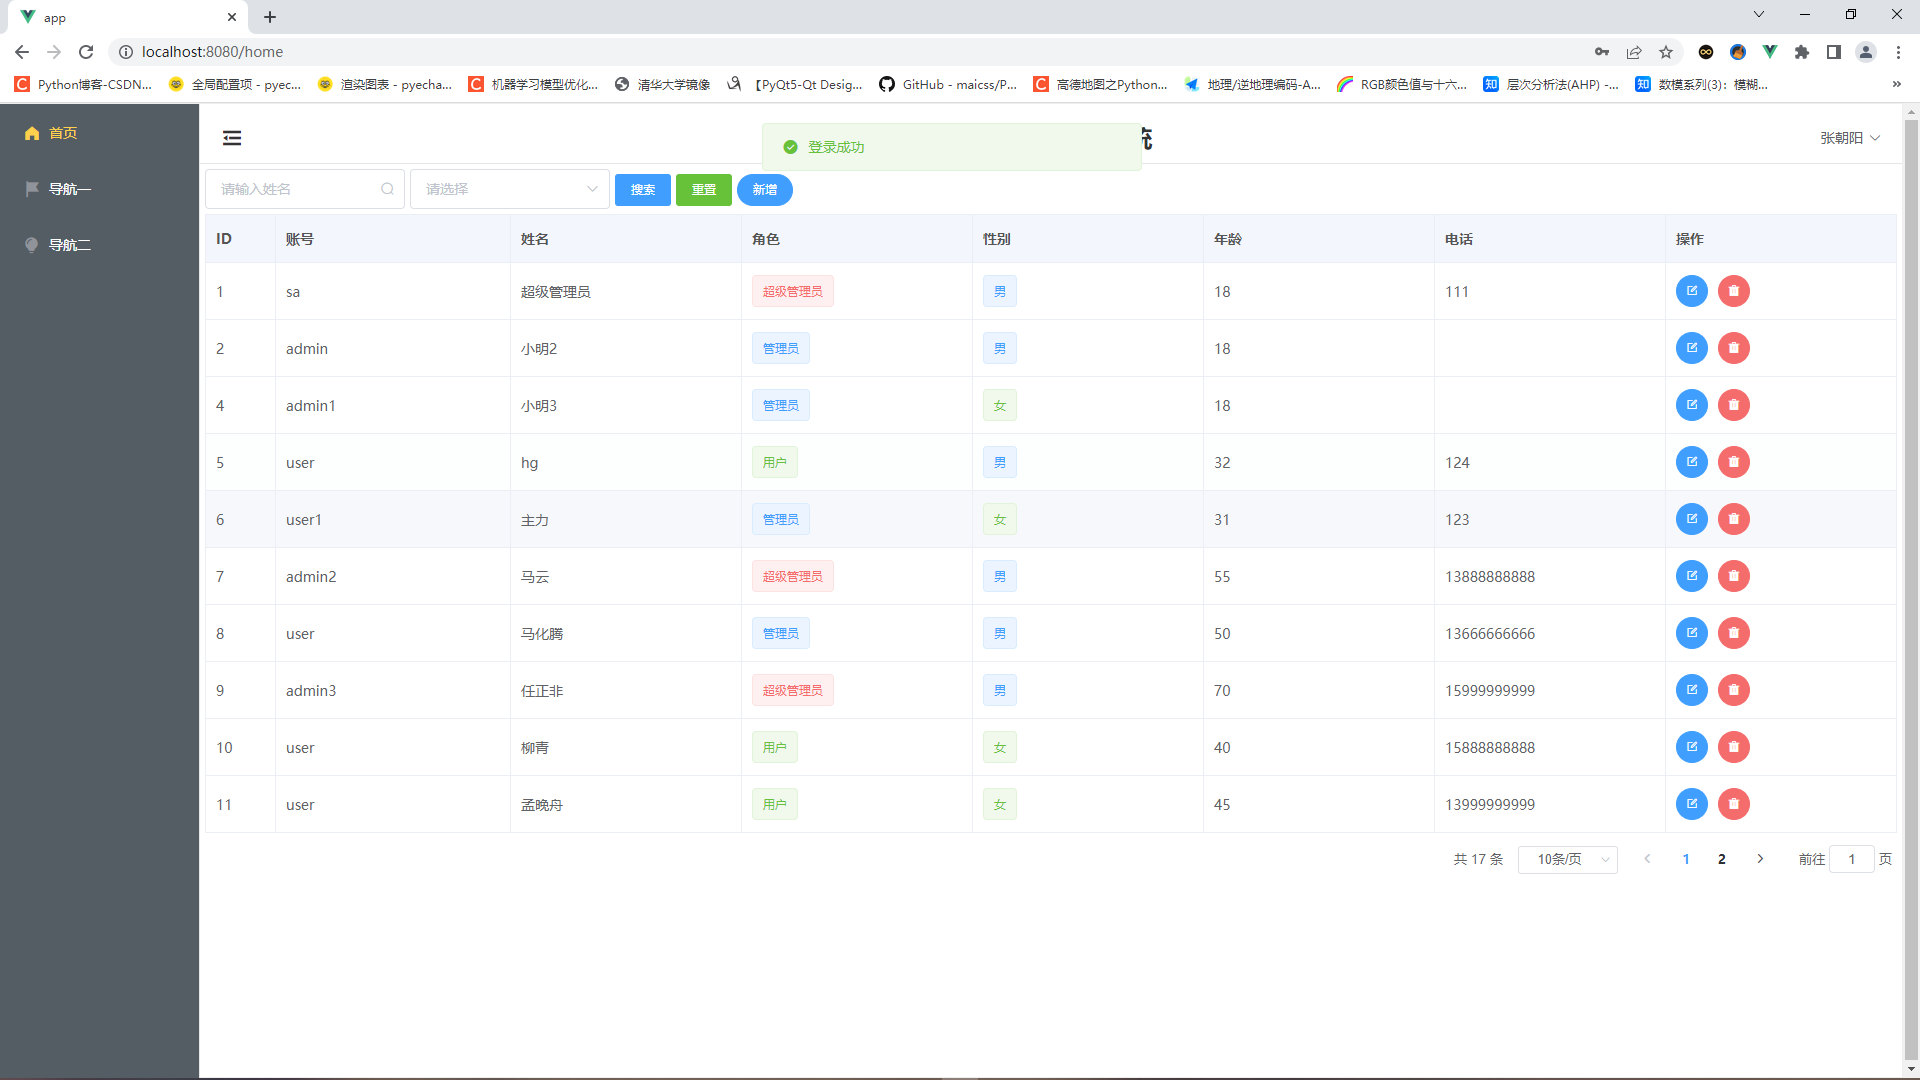Click search magnifier in name input
This screenshot has width=1920, height=1080.
point(387,189)
